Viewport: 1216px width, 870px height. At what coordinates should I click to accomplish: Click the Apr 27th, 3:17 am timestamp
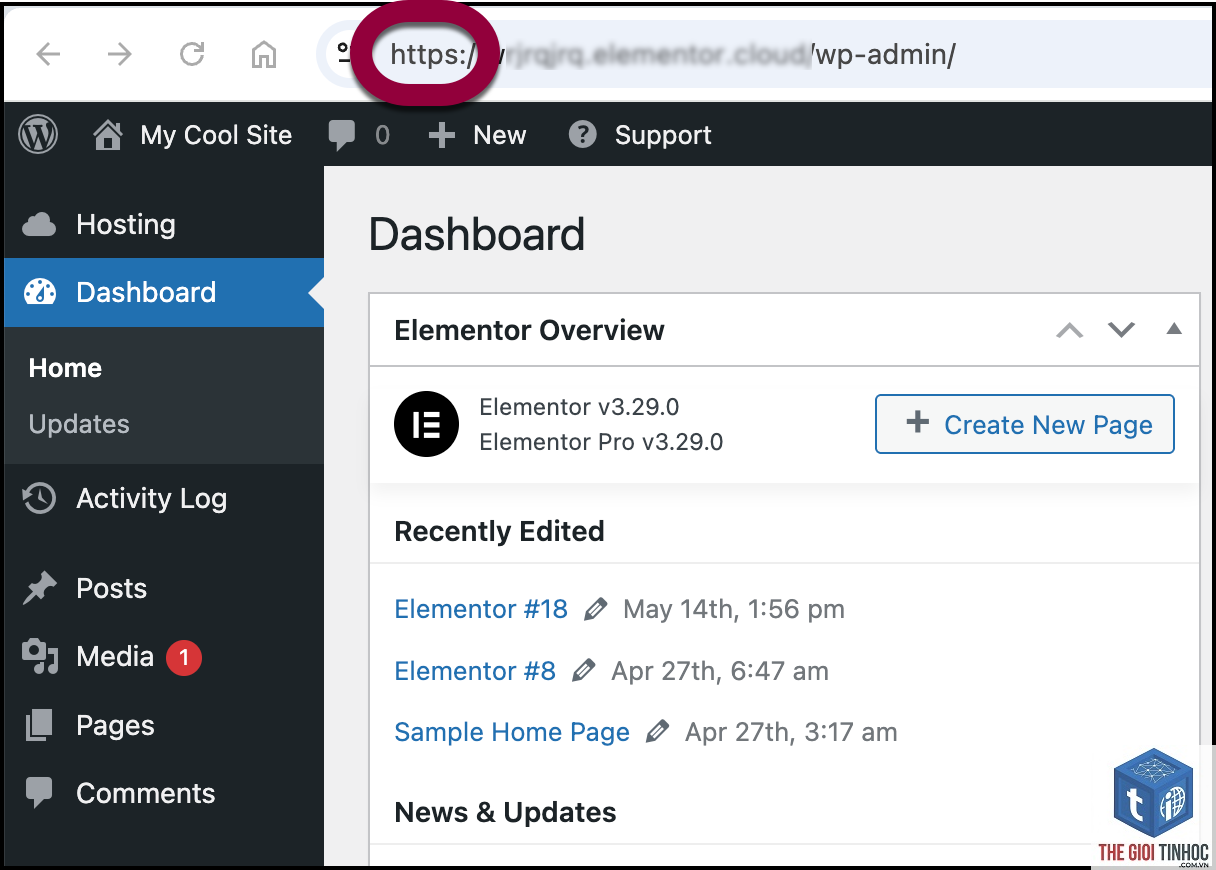(x=791, y=732)
